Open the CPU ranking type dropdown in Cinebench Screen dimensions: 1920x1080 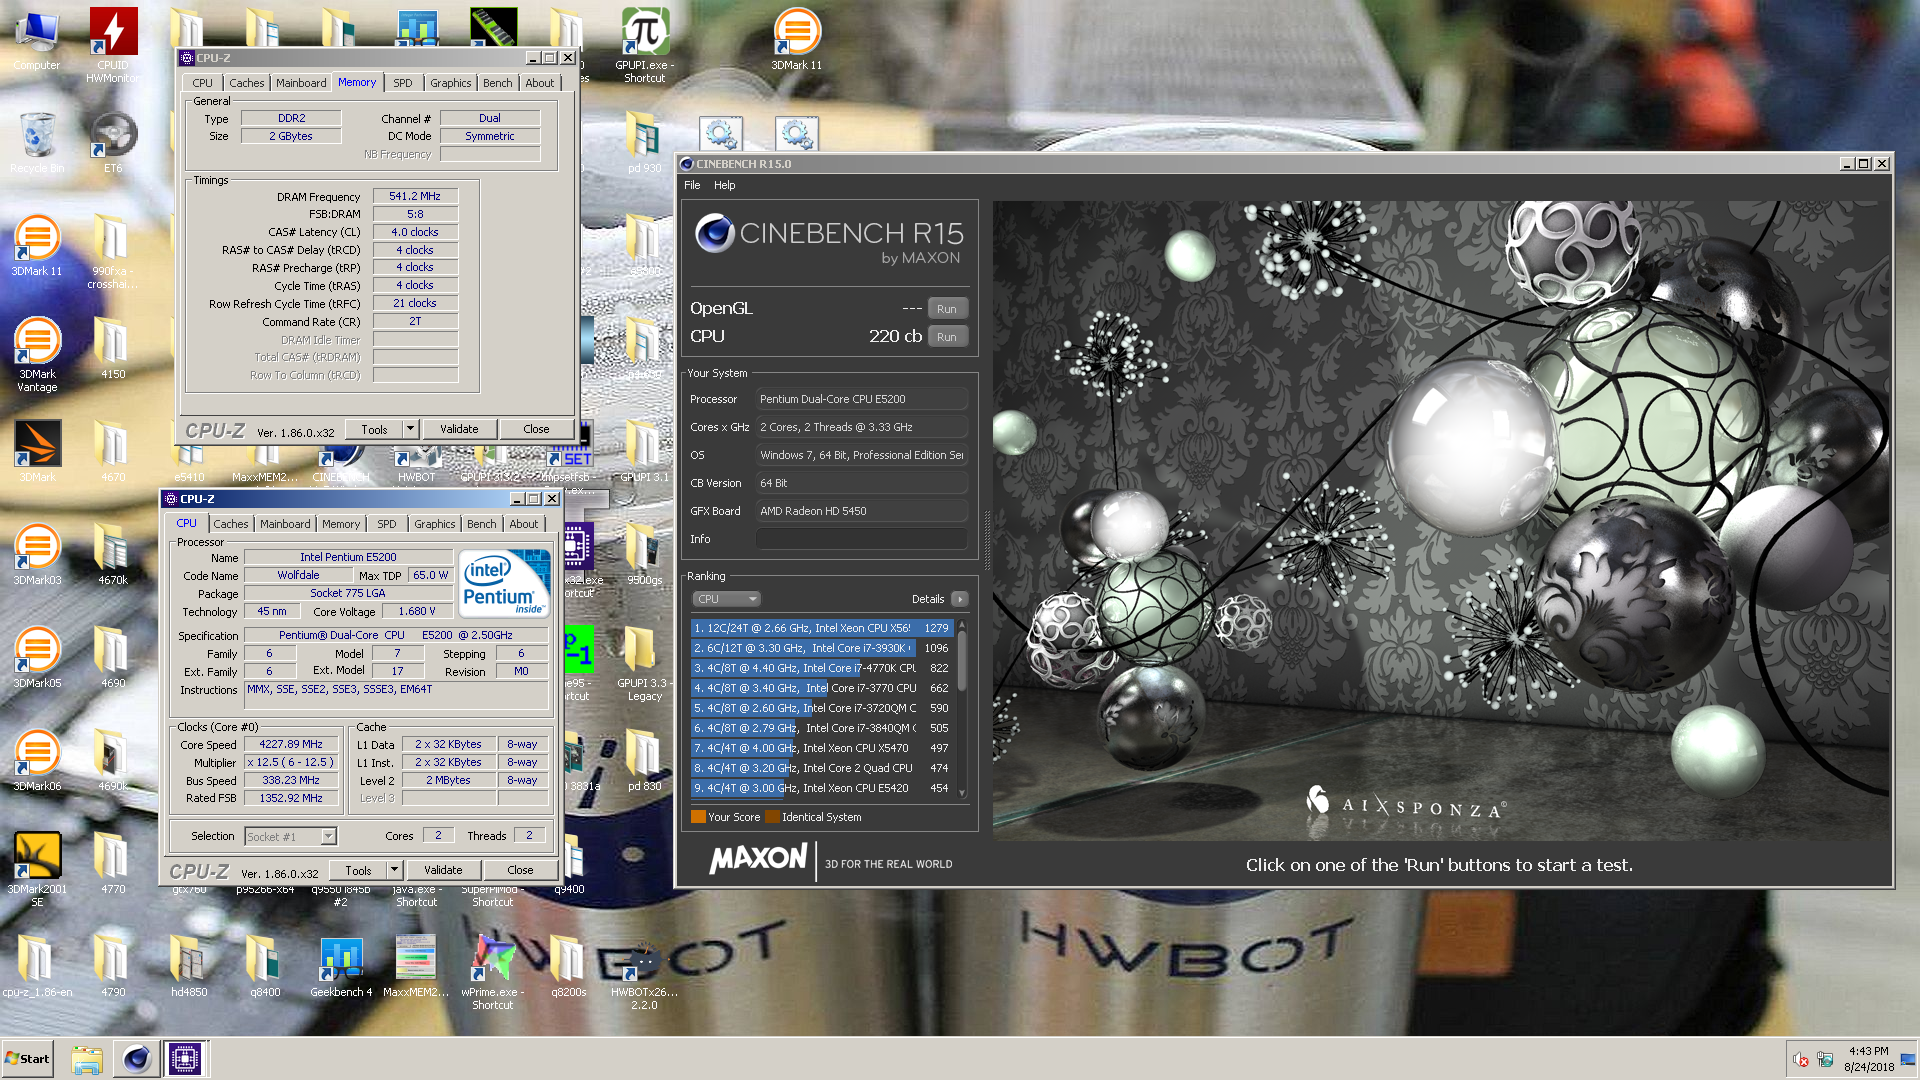pyautogui.click(x=726, y=599)
